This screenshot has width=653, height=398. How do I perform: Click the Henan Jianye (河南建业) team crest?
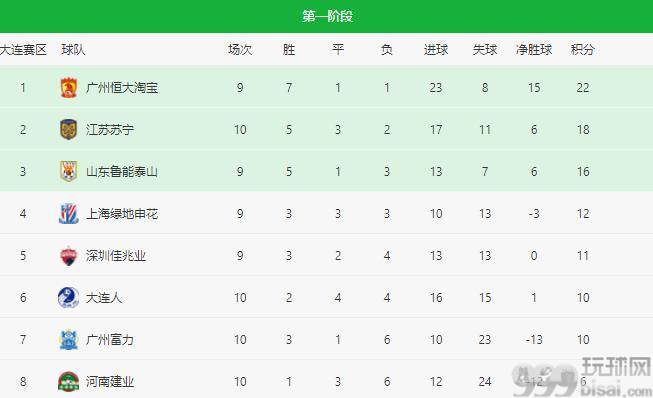click(x=69, y=381)
